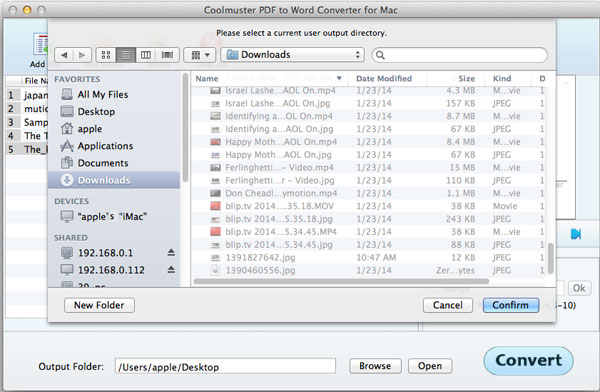Select blip.tv 2014....35.18.MOV file
600x392 pixels.
coord(368,206)
